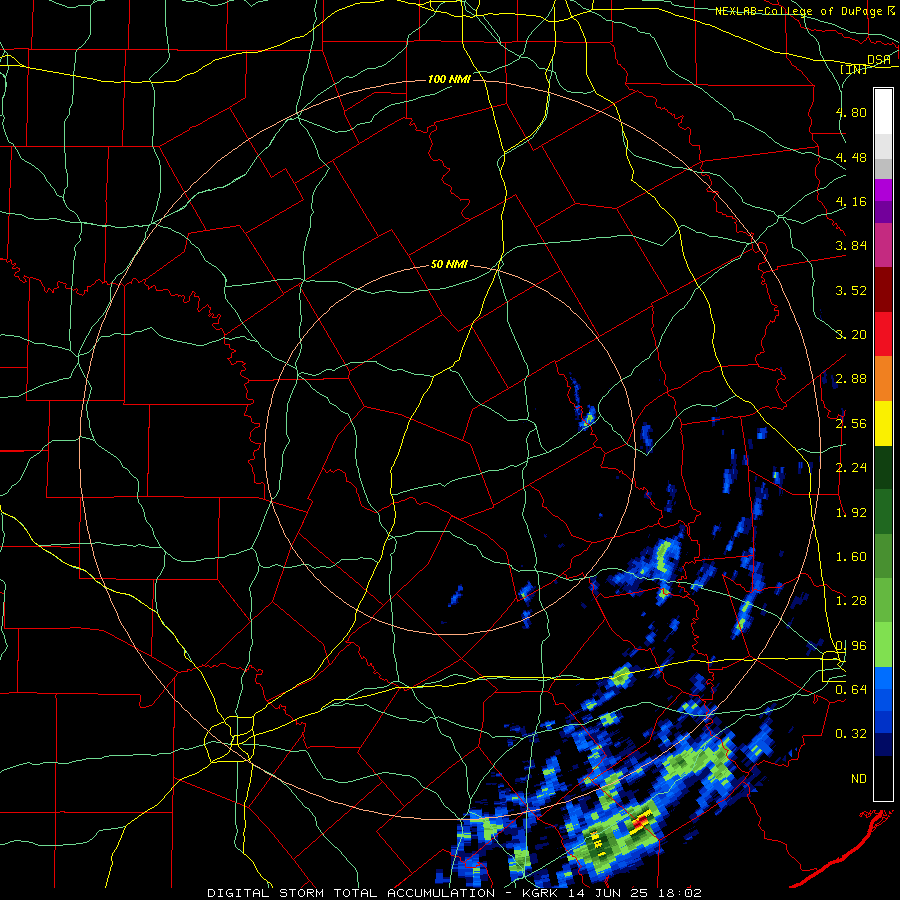Select the 2.56 legend value
Viewport: 900px width, 900px height.
pyautogui.click(x=851, y=424)
